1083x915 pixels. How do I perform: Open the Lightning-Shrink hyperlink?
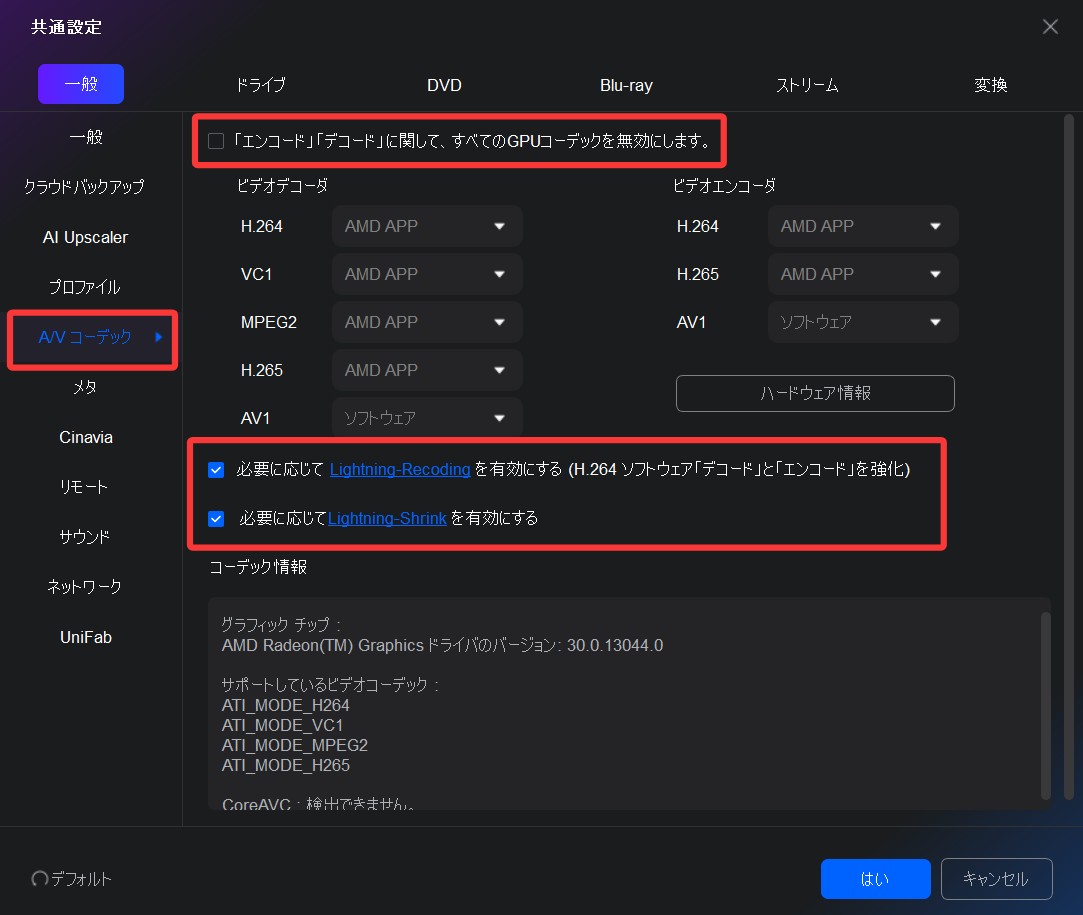(387, 518)
